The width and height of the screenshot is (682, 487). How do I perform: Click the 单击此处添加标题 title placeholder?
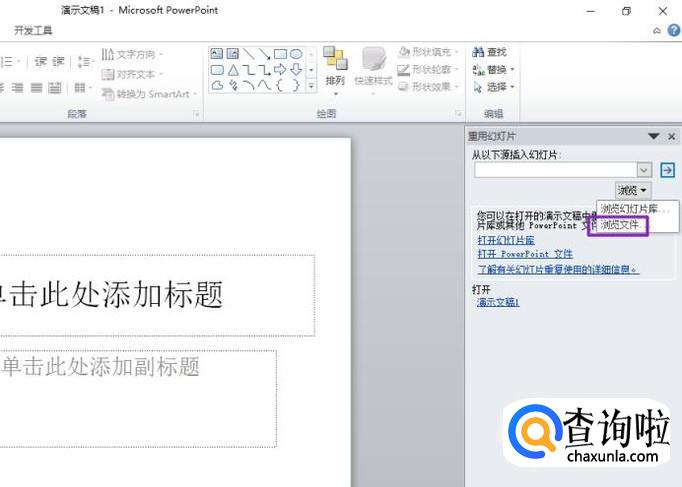(x=157, y=295)
